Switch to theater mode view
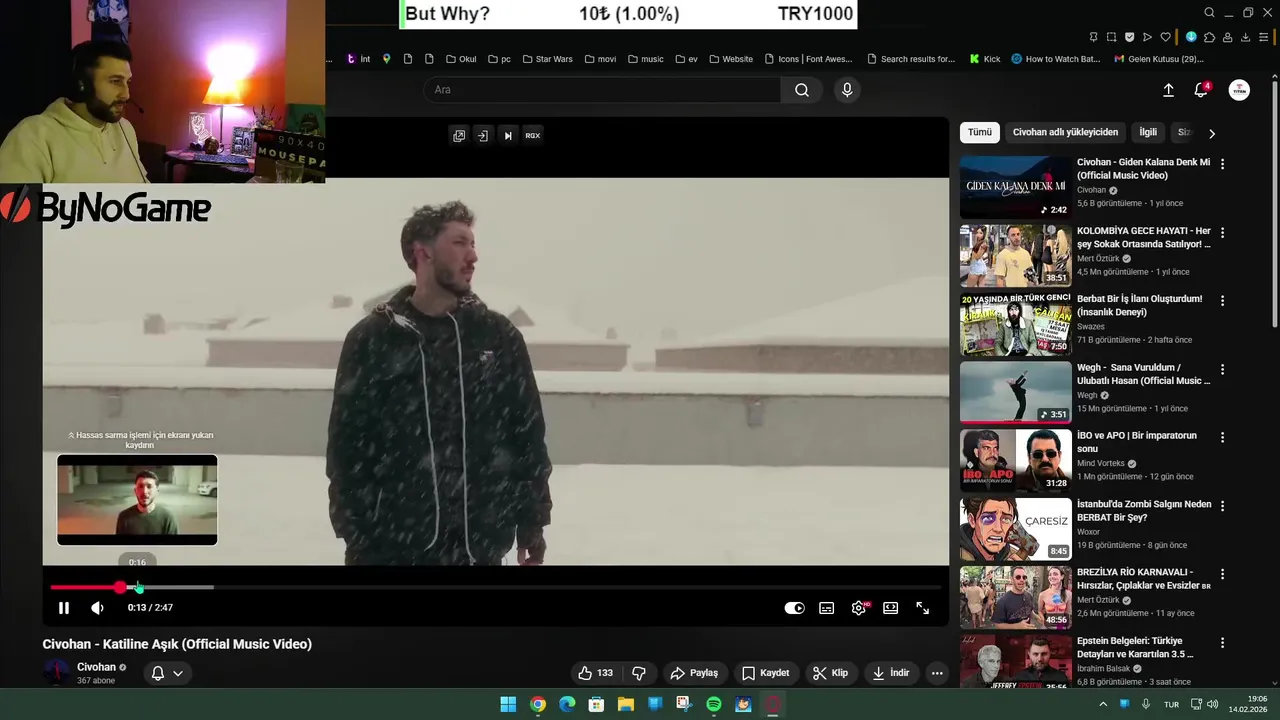The height and width of the screenshot is (720, 1280). 890,608
